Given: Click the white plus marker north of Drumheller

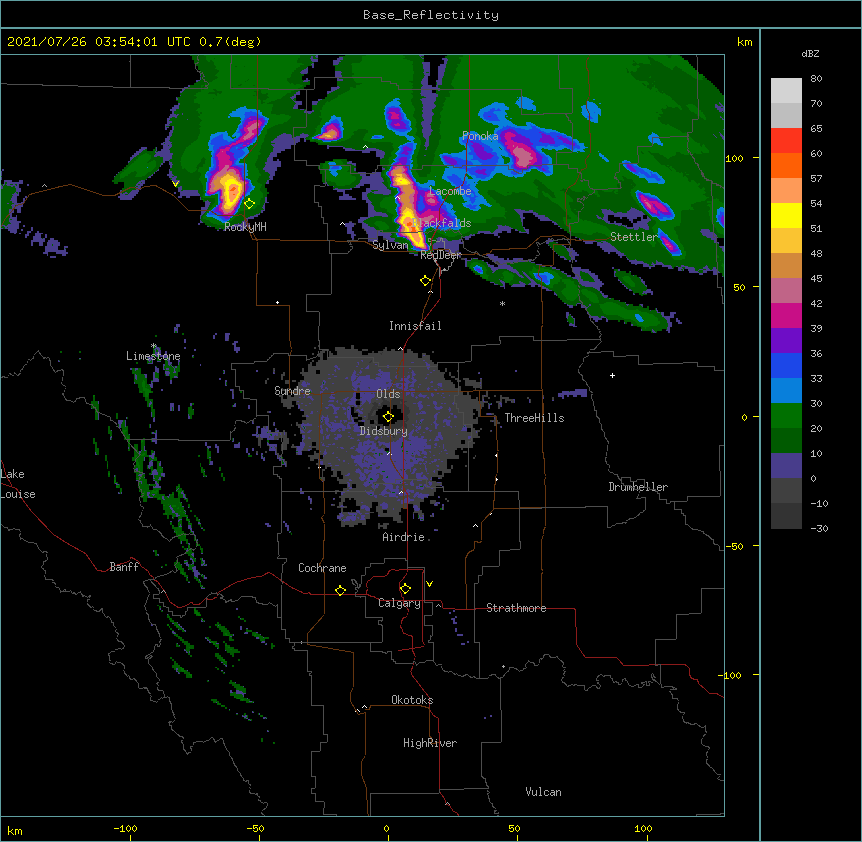Looking at the screenshot, I should tap(612, 375).
